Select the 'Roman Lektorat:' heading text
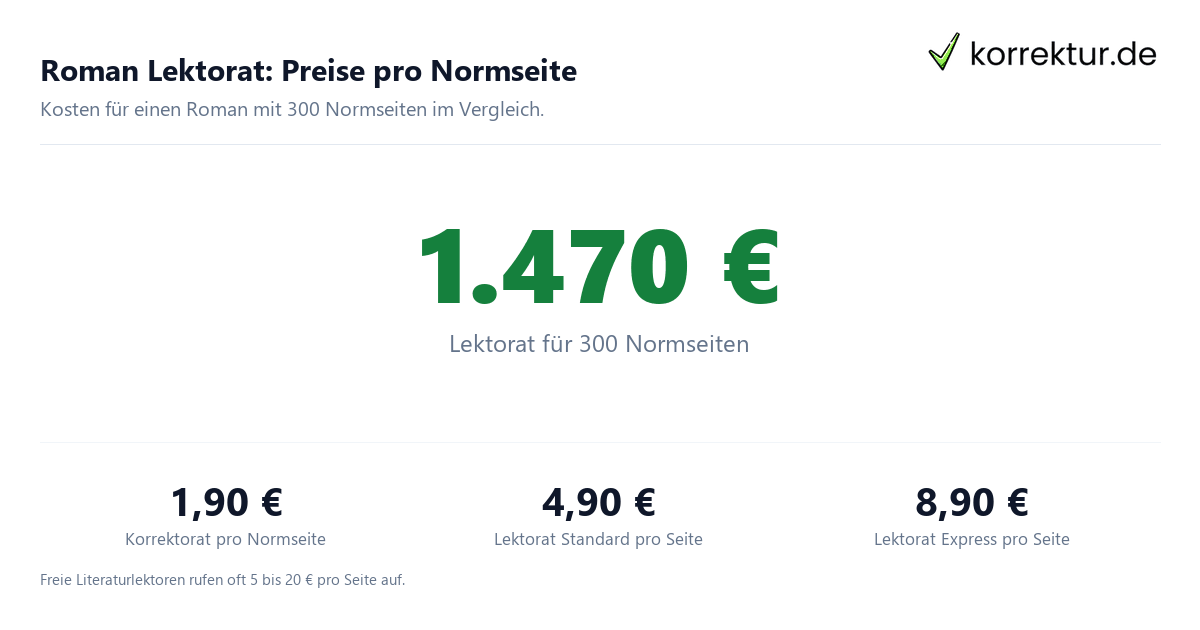The width and height of the screenshot is (1200, 630). click(156, 71)
